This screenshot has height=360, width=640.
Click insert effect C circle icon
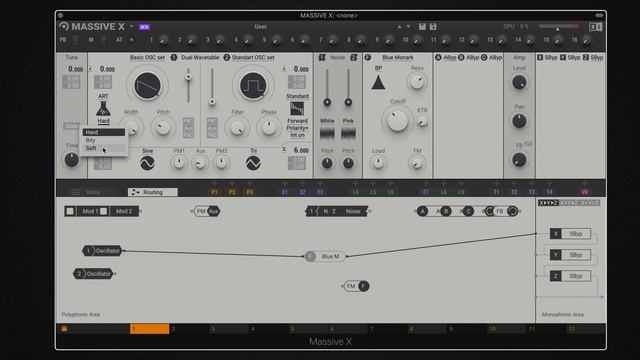tap(484, 58)
